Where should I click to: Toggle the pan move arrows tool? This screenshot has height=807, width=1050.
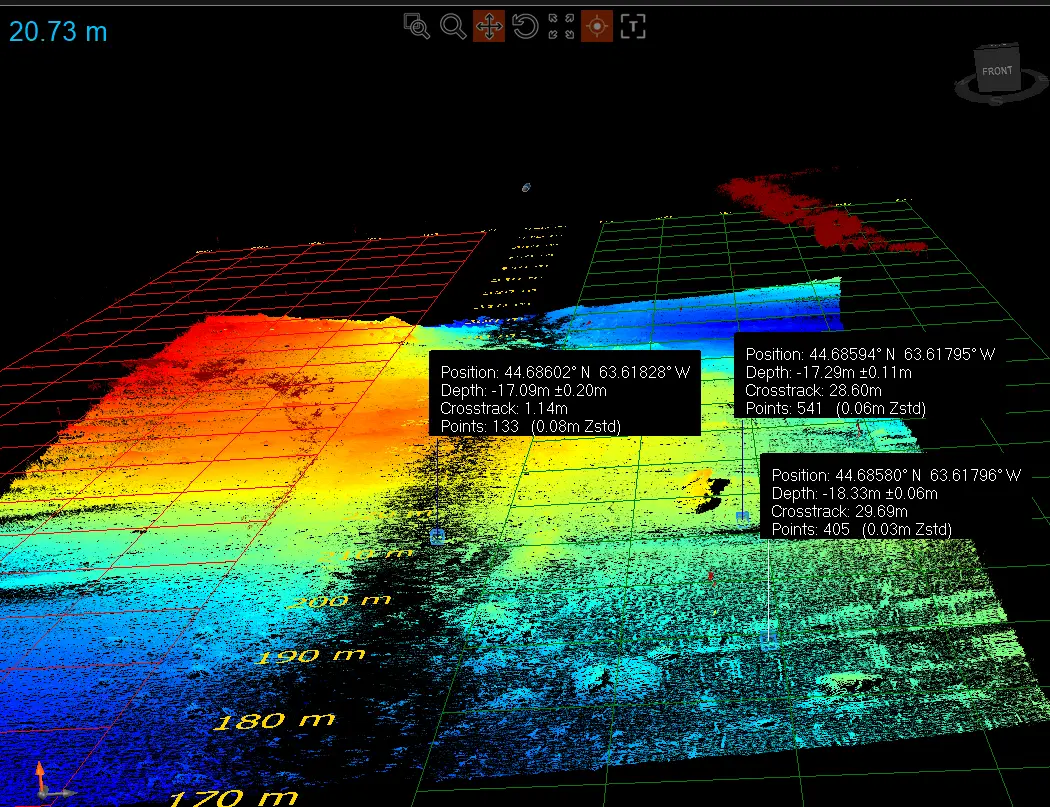tap(488, 27)
